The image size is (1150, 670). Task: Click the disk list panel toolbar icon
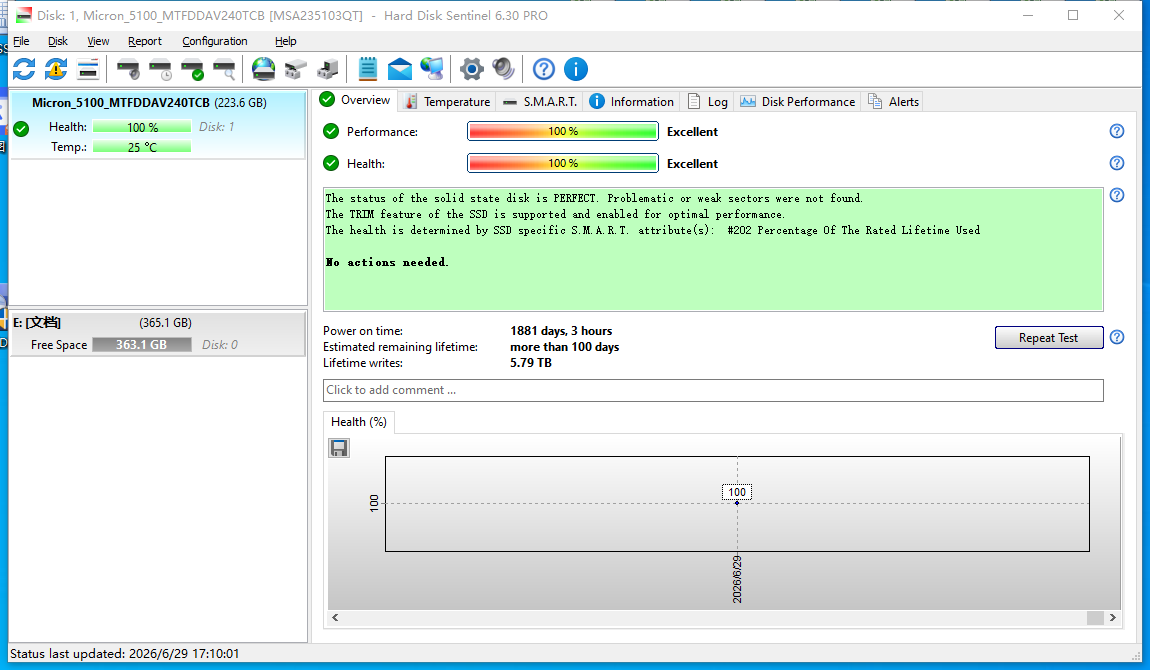tap(88, 70)
